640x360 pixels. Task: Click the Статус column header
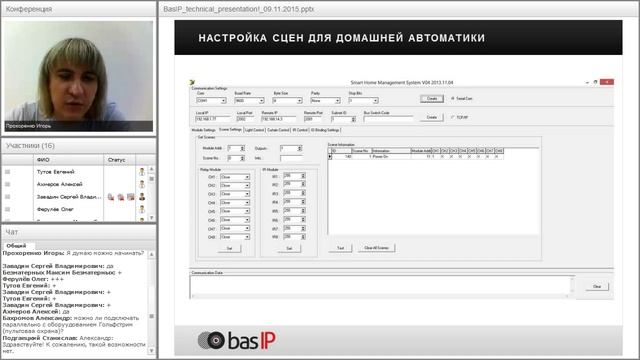(x=120, y=160)
